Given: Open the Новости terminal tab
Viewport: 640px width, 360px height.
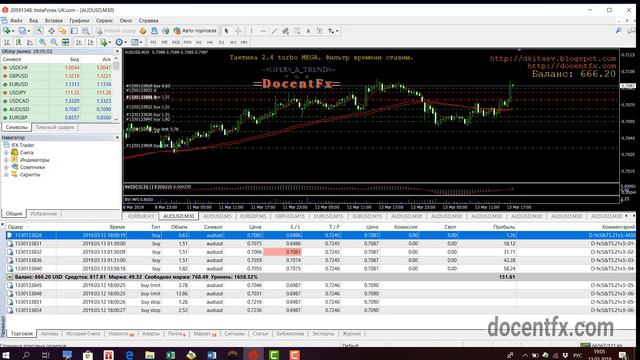Looking at the screenshot, I should click(121, 334).
